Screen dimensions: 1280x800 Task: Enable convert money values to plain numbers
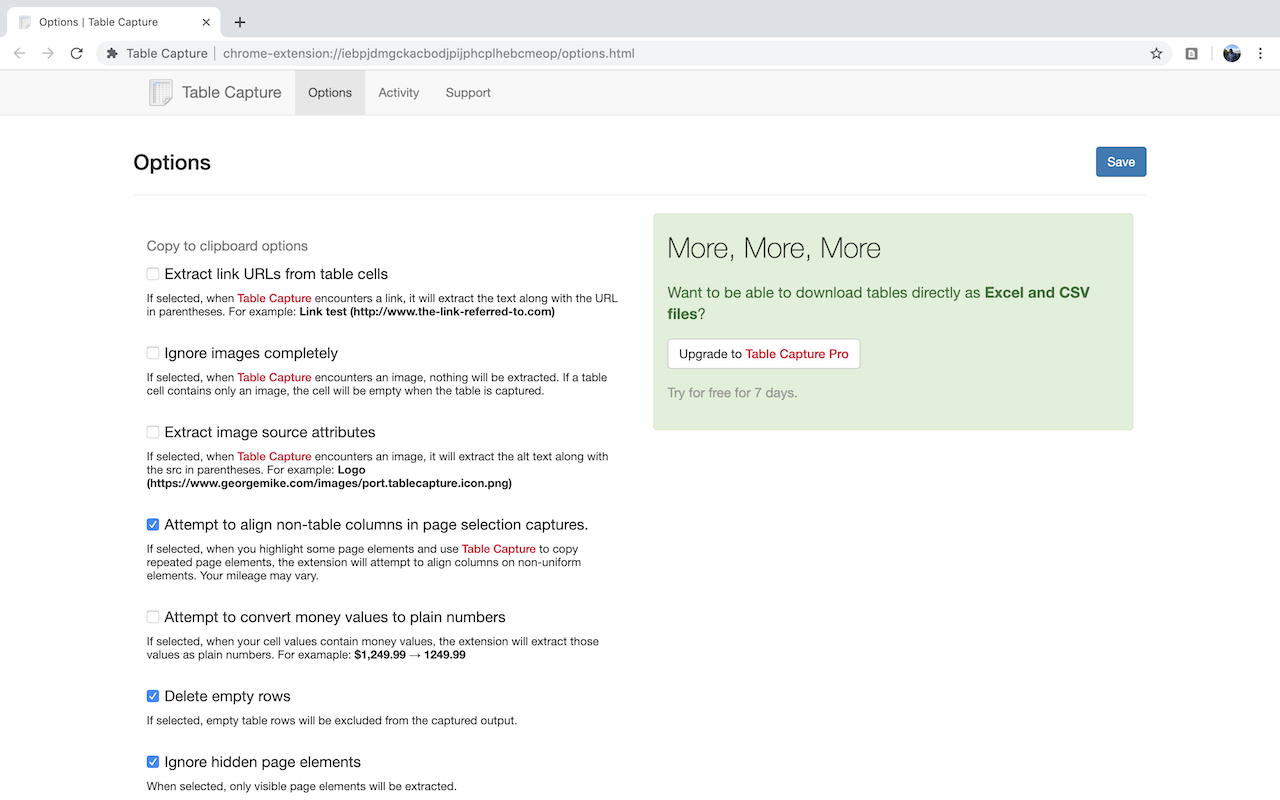point(153,617)
